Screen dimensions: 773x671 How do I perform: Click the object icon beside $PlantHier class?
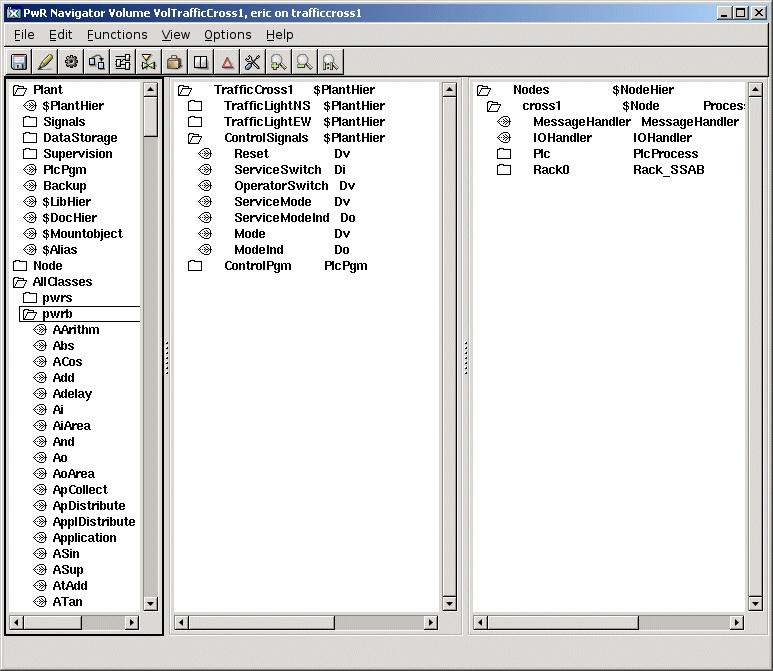click(30, 106)
